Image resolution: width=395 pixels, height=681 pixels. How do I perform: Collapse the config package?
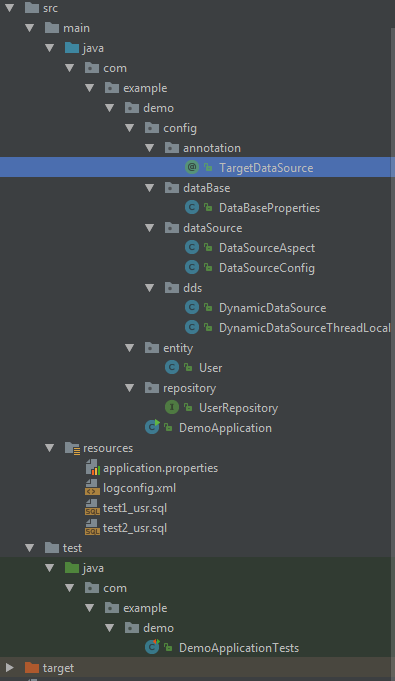click(129, 128)
